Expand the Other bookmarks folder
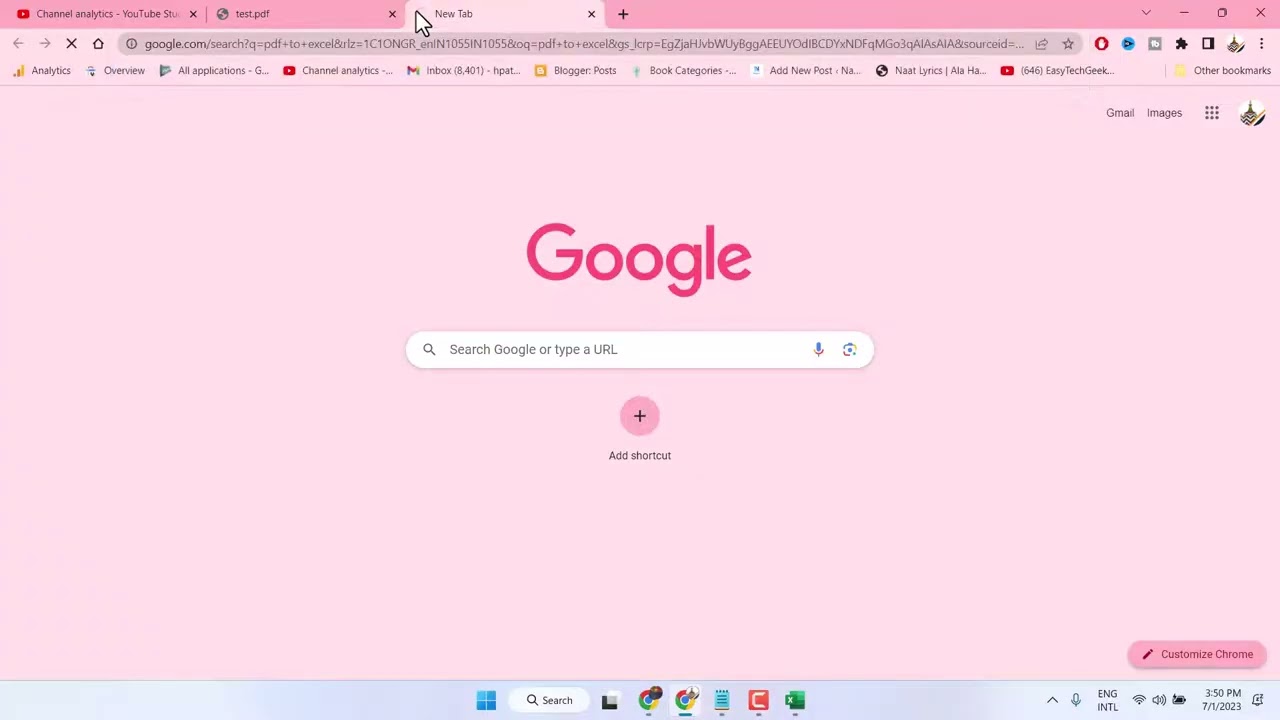 click(x=1222, y=71)
